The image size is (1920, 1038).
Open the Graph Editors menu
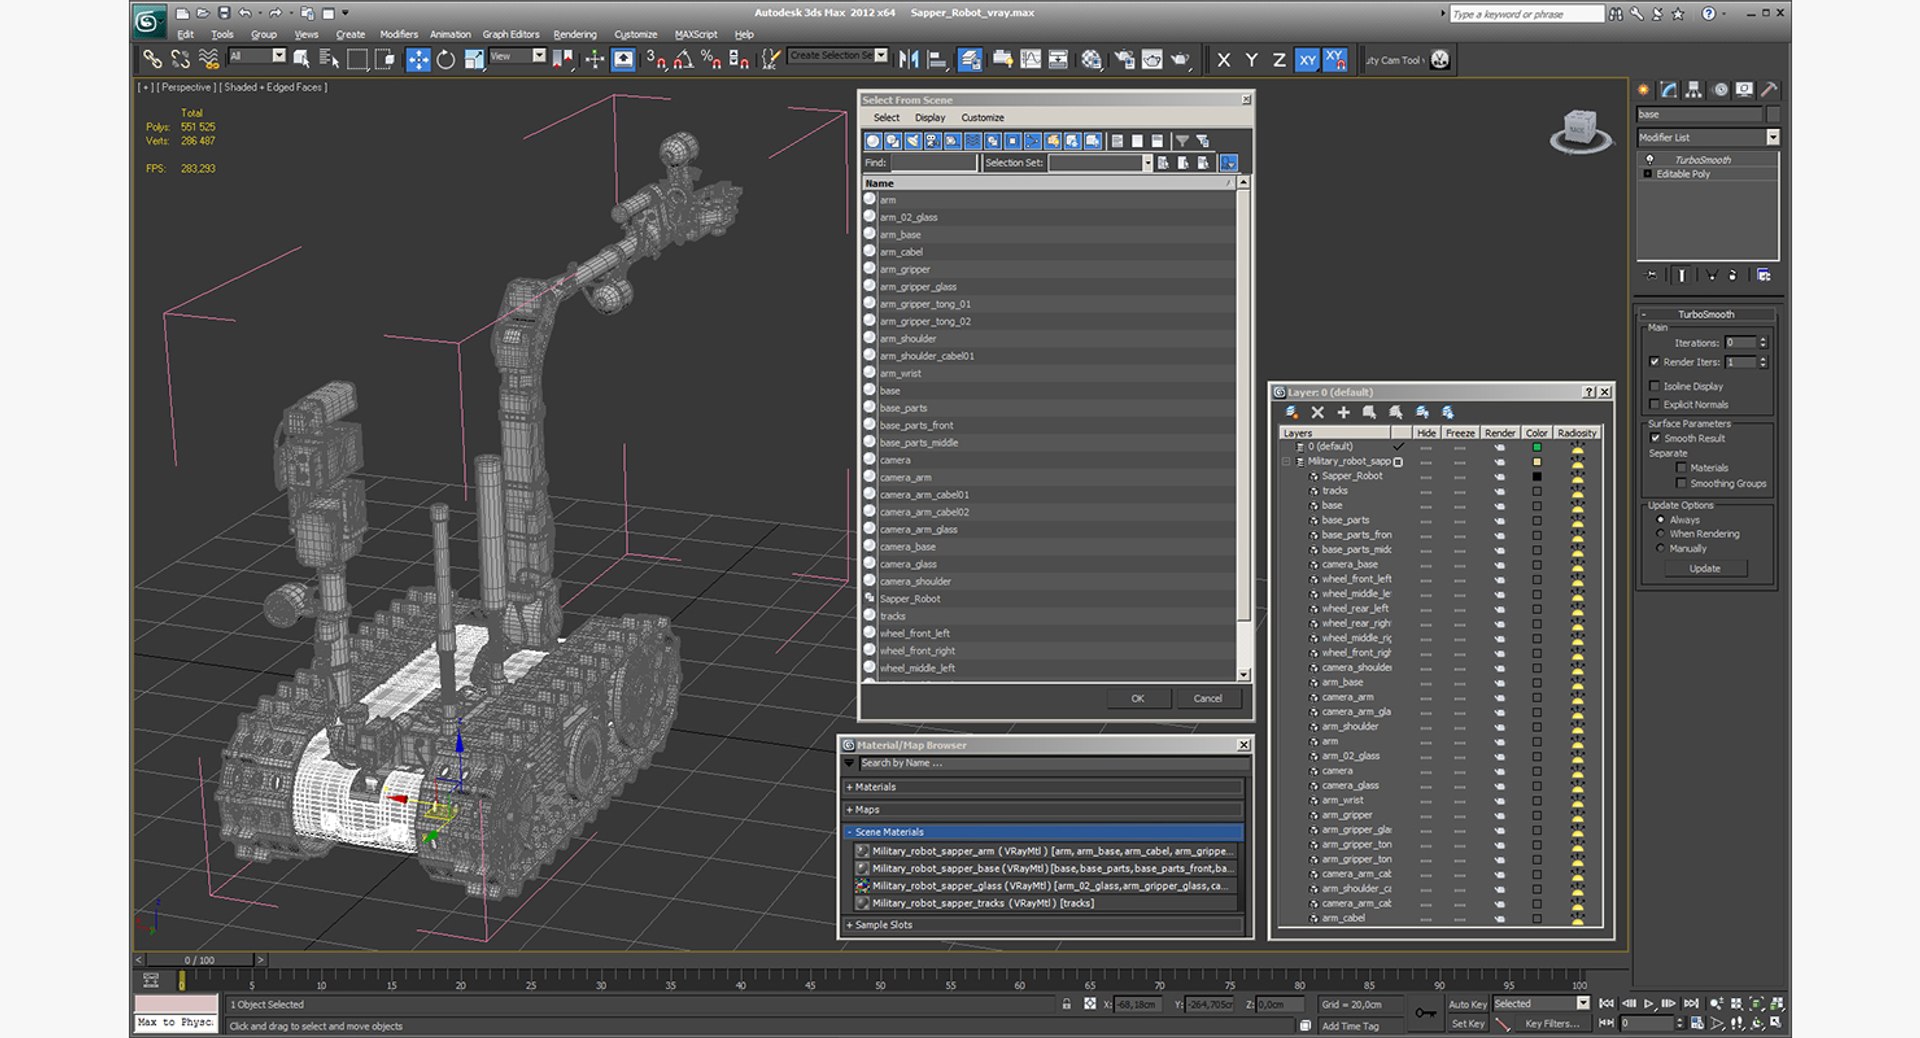click(511, 34)
